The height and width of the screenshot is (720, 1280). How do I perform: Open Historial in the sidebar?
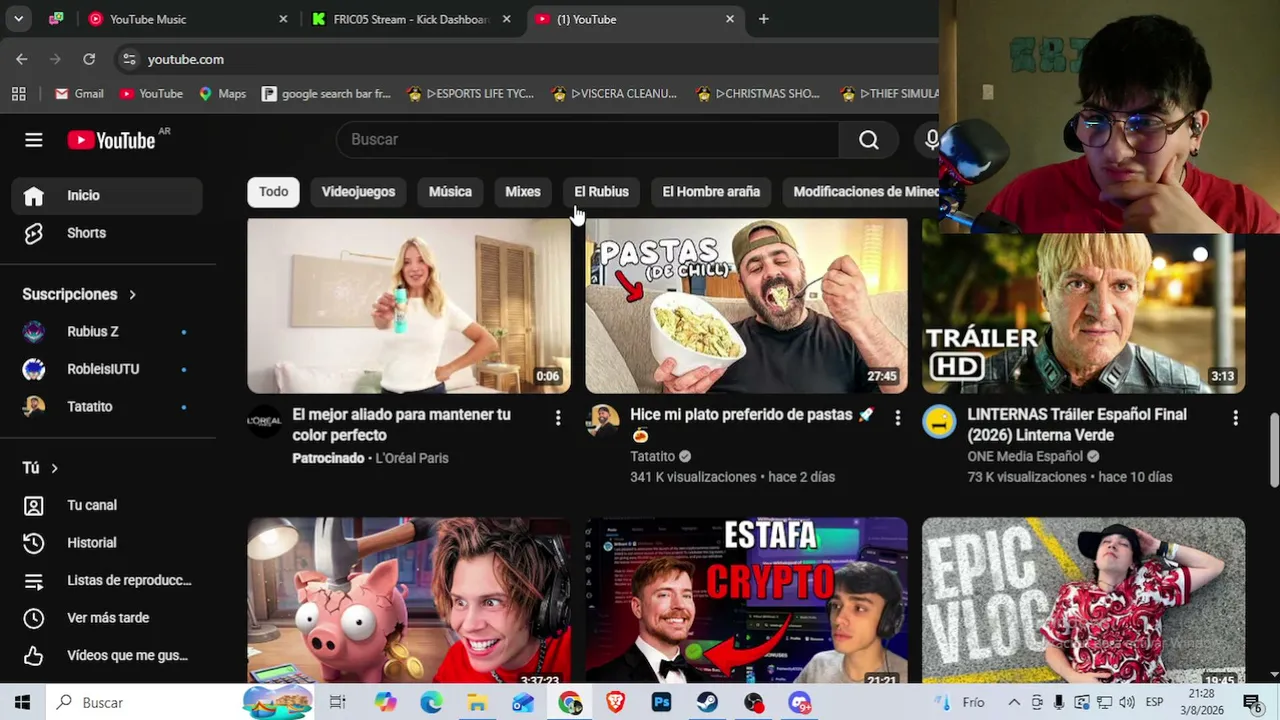[107, 543]
